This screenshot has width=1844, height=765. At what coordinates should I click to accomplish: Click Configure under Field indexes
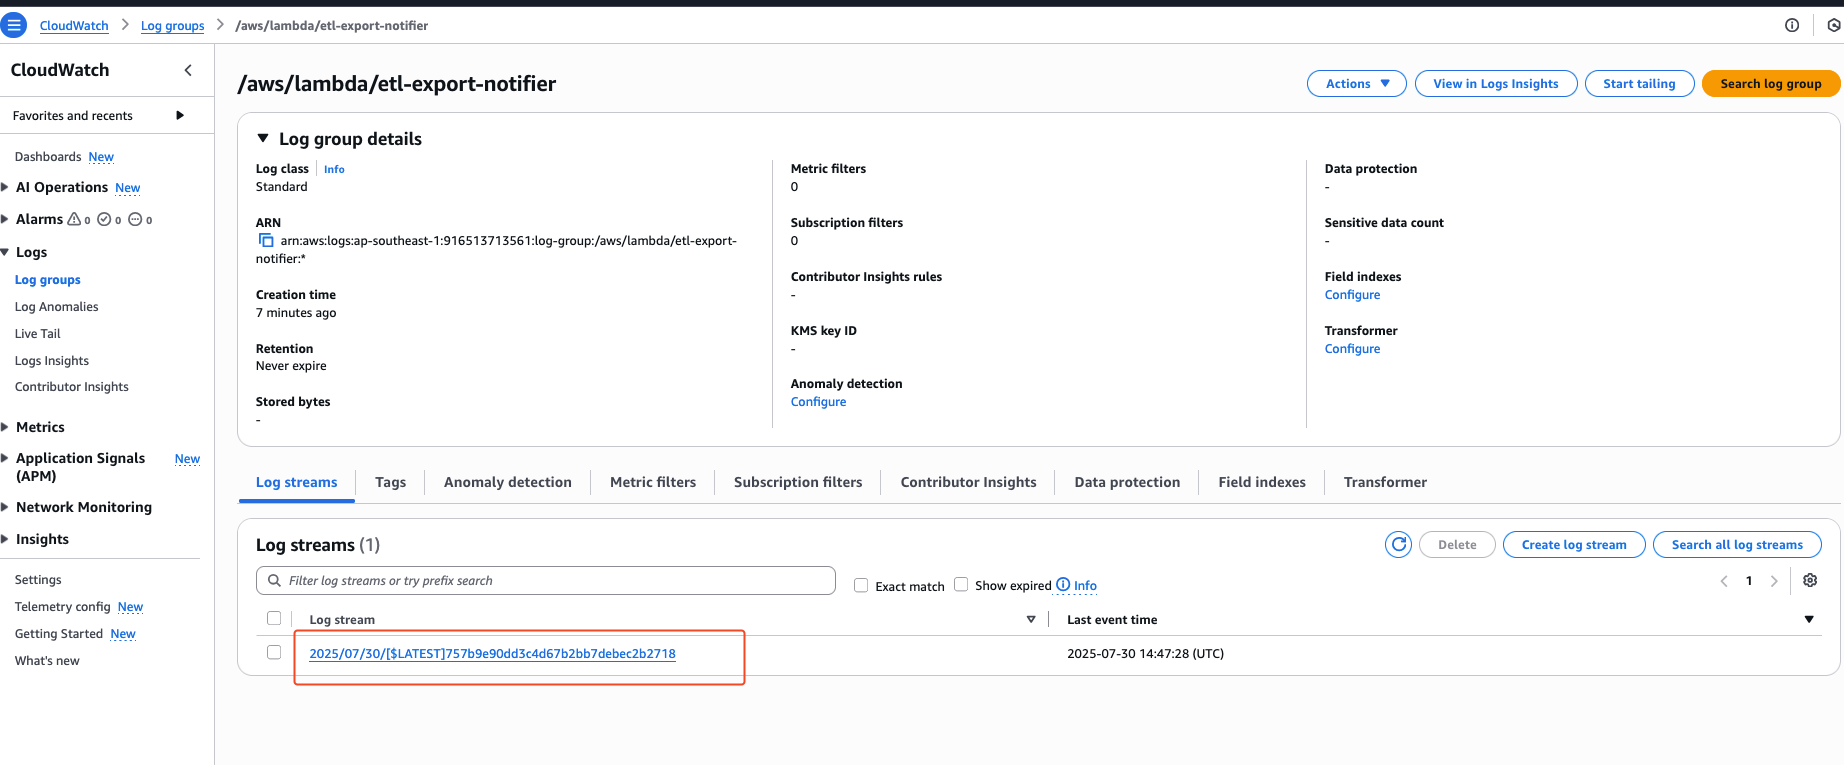tap(1352, 295)
